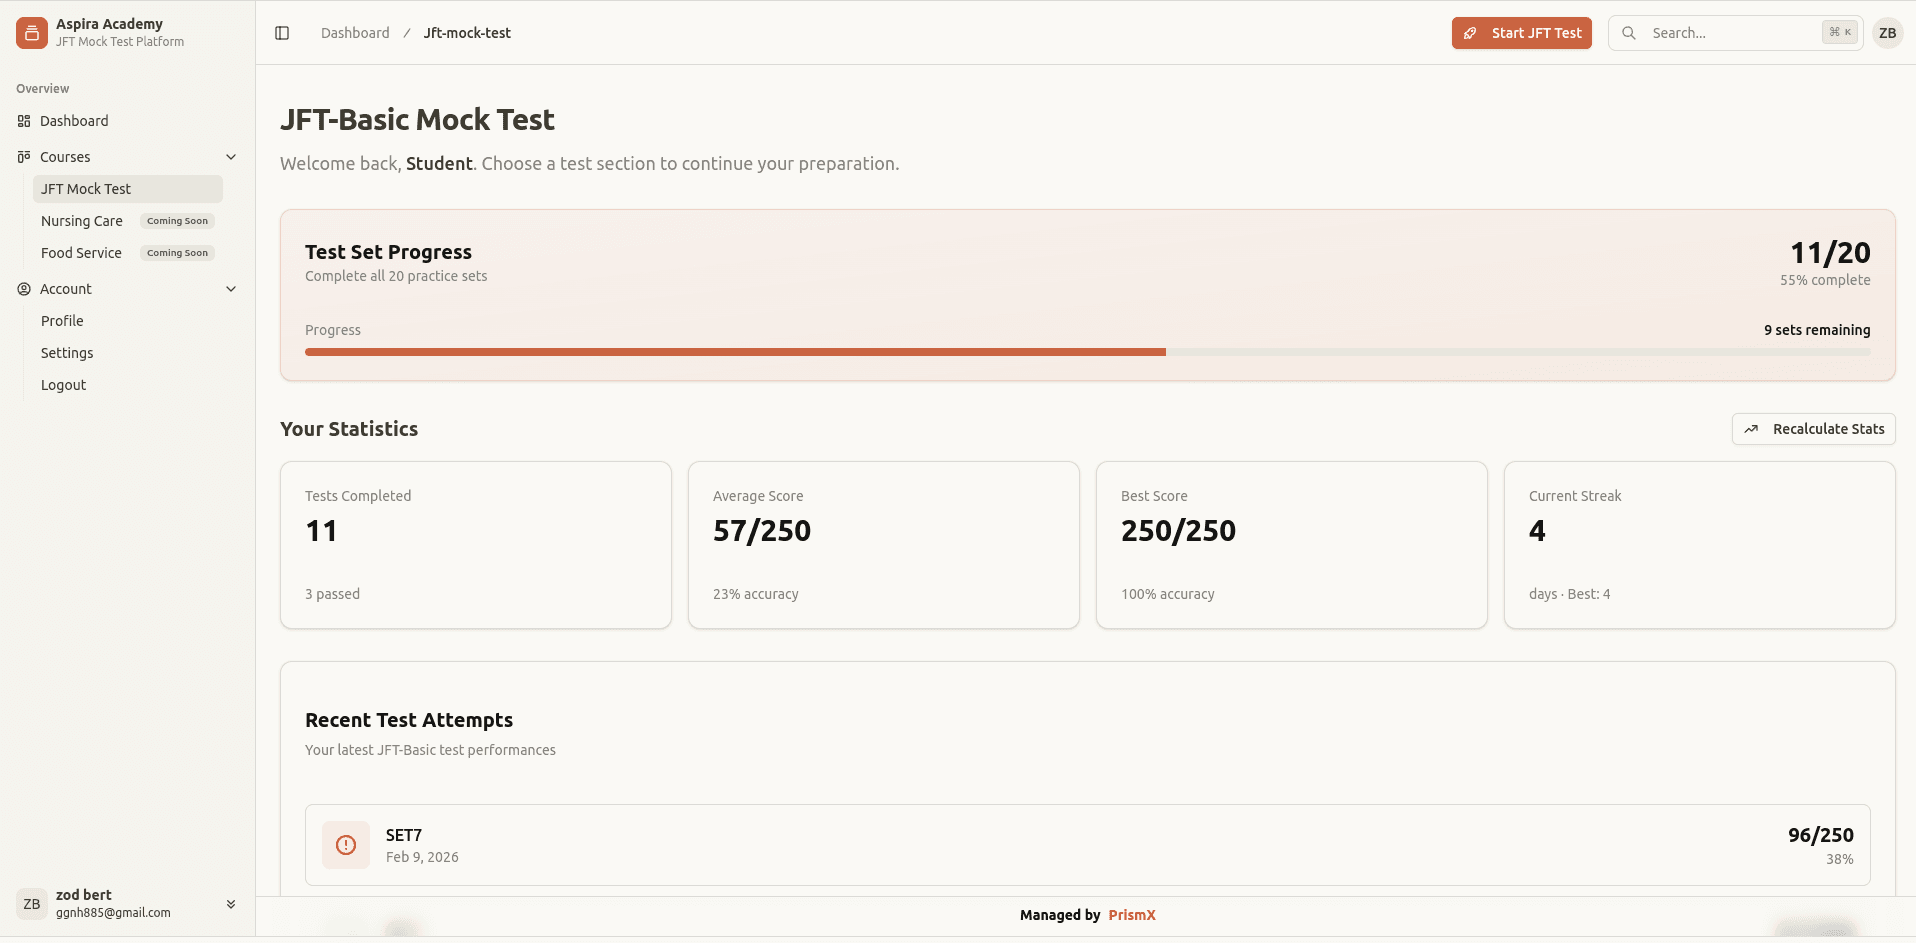Click the '9 sets remaining' text
This screenshot has height=943, width=1916.
pos(1817,330)
